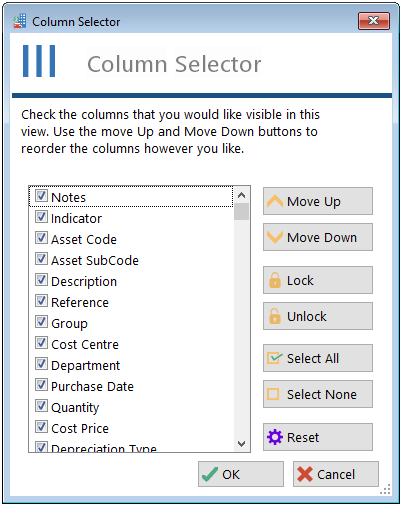Image resolution: width=405 pixels, height=509 pixels.
Task: Click the Select None empty box icon
Action: [x=273, y=394]
